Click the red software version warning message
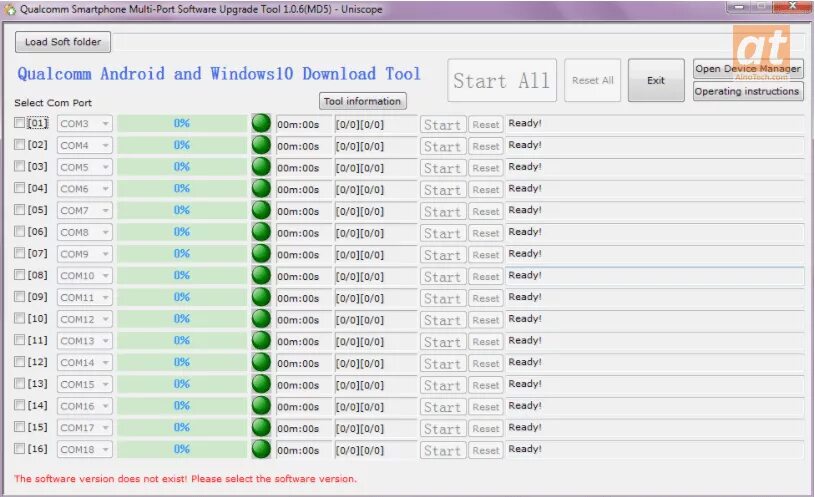Screen dimensions: 815x497 186,479
